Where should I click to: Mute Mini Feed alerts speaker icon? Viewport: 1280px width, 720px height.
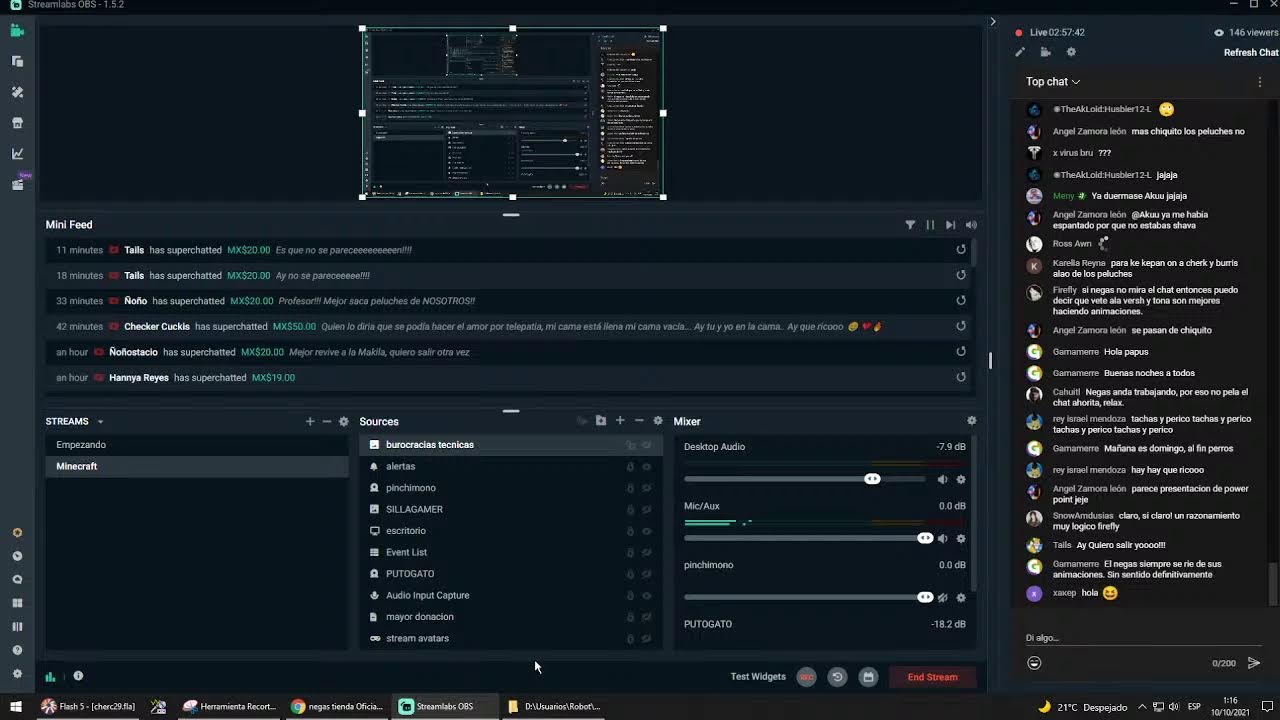point(971,225)
